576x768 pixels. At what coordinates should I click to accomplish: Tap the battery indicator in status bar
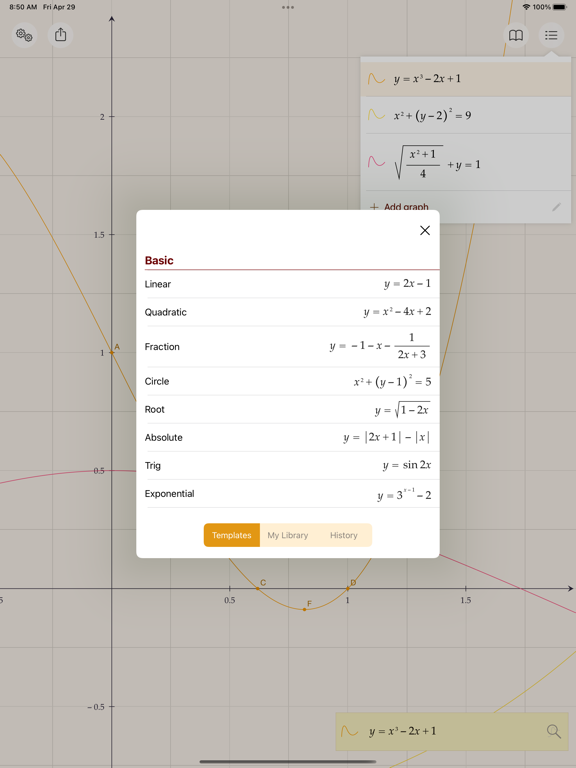559,7
